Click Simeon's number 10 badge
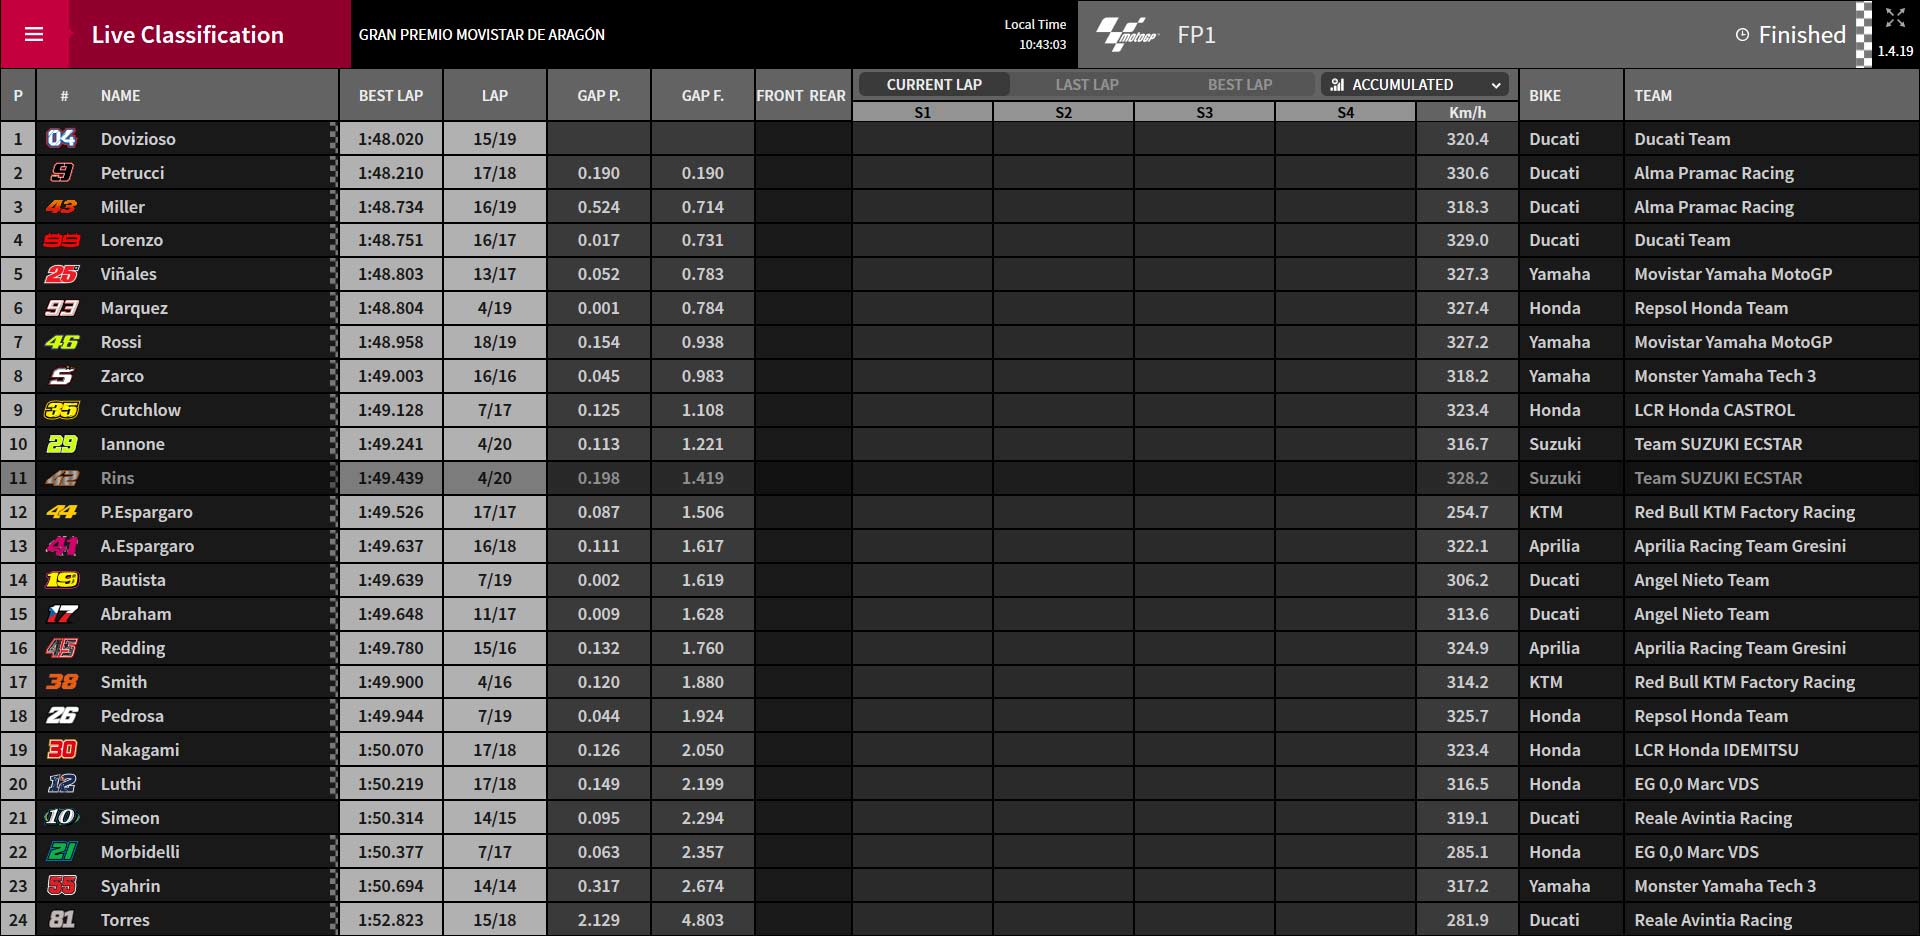The height and width of the screenshot is (936, 1920). pos(61,817)
